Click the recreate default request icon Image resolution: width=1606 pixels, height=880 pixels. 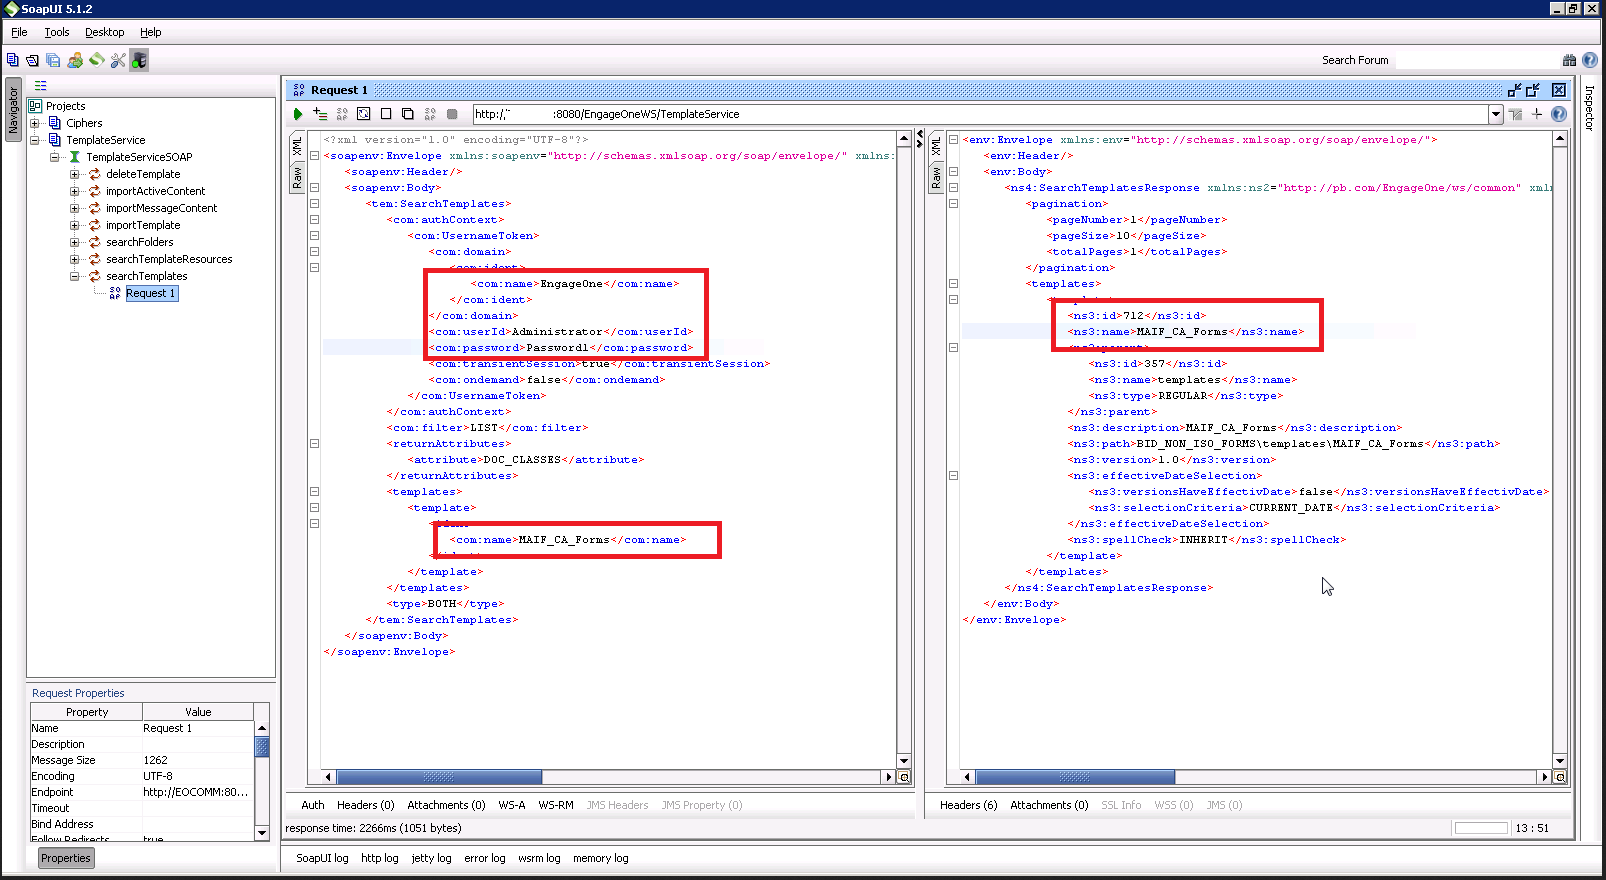tap(364, 114)
